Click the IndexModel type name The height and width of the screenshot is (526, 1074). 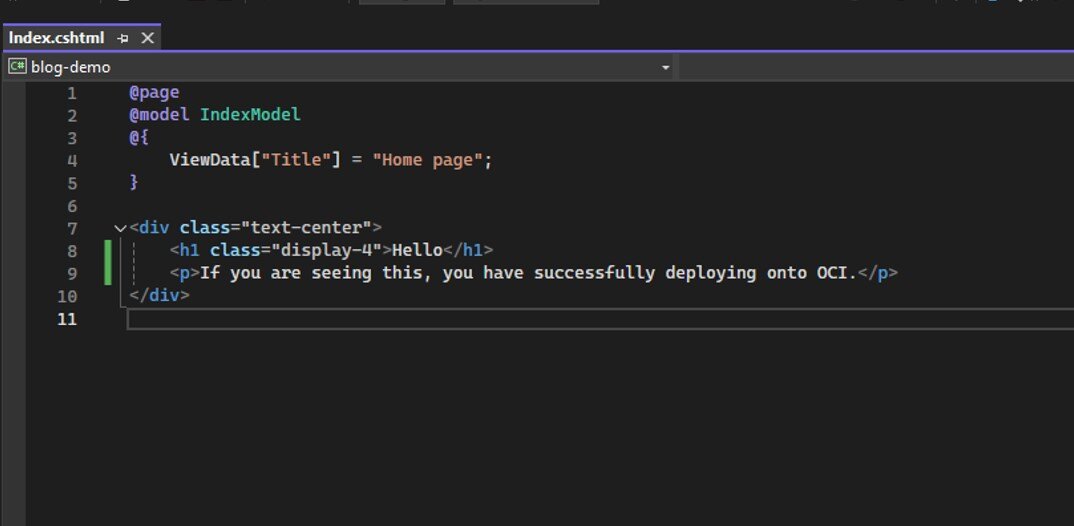[250, 114]
